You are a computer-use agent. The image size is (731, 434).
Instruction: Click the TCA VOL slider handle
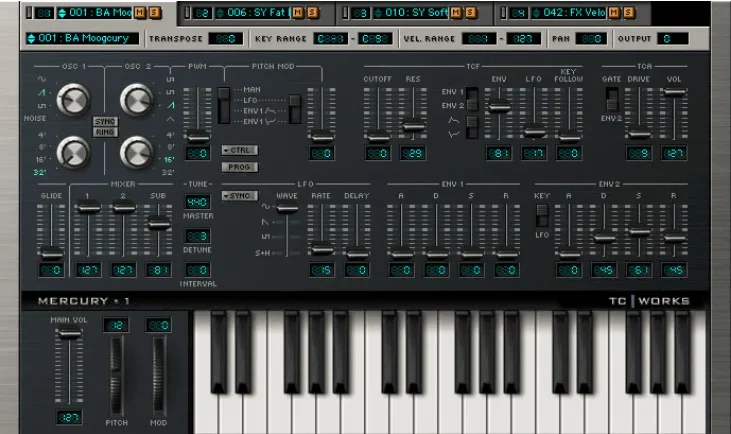coord(674,92)
